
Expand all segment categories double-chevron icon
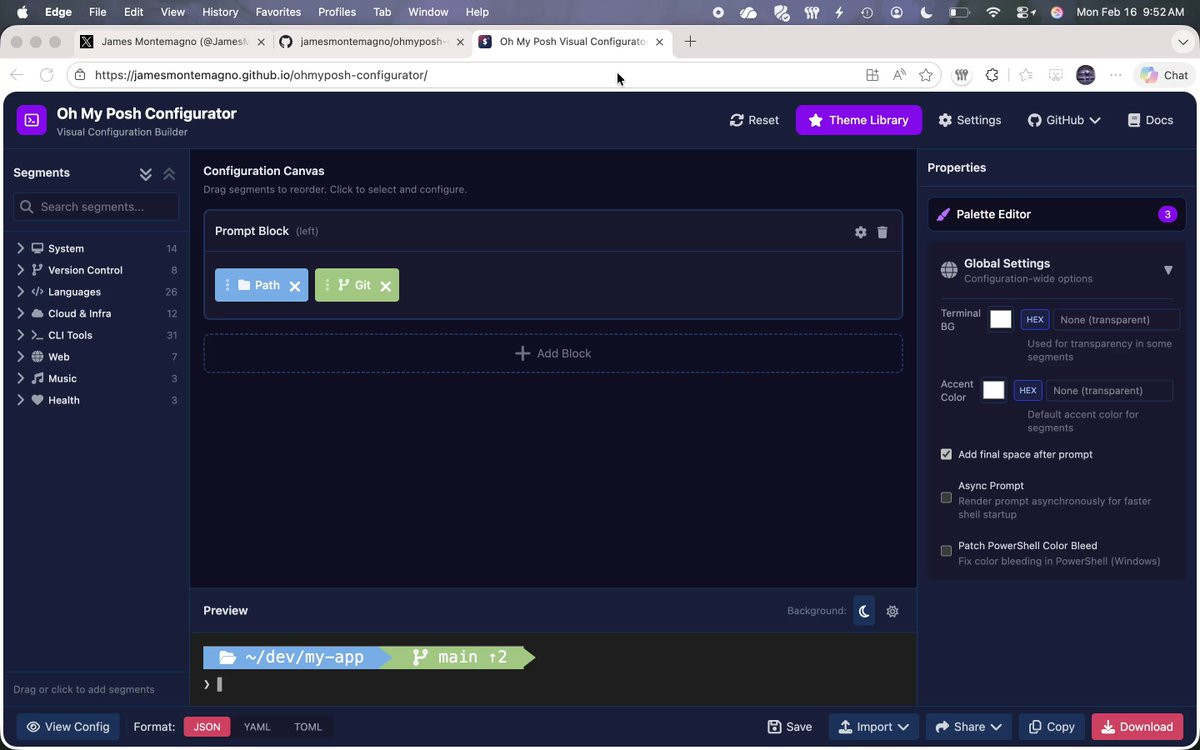[x=146, y=174]
